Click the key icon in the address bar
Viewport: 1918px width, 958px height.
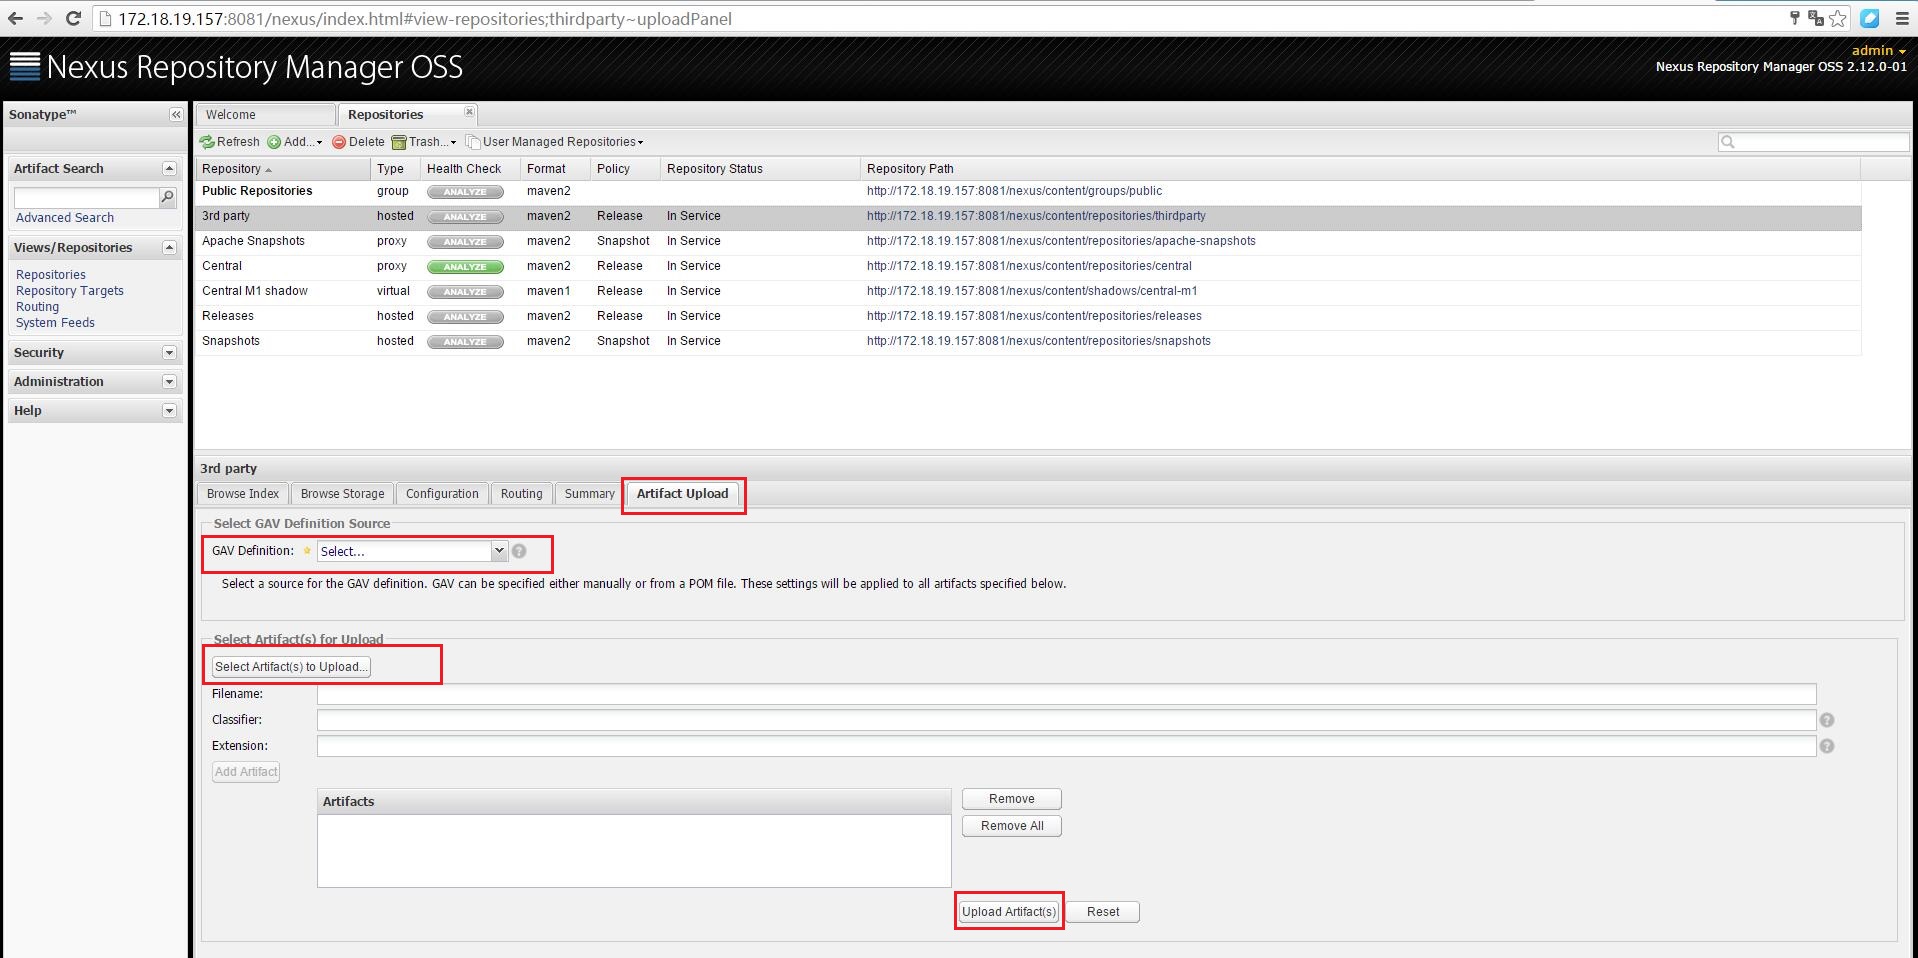click(x=1795, y=18)
